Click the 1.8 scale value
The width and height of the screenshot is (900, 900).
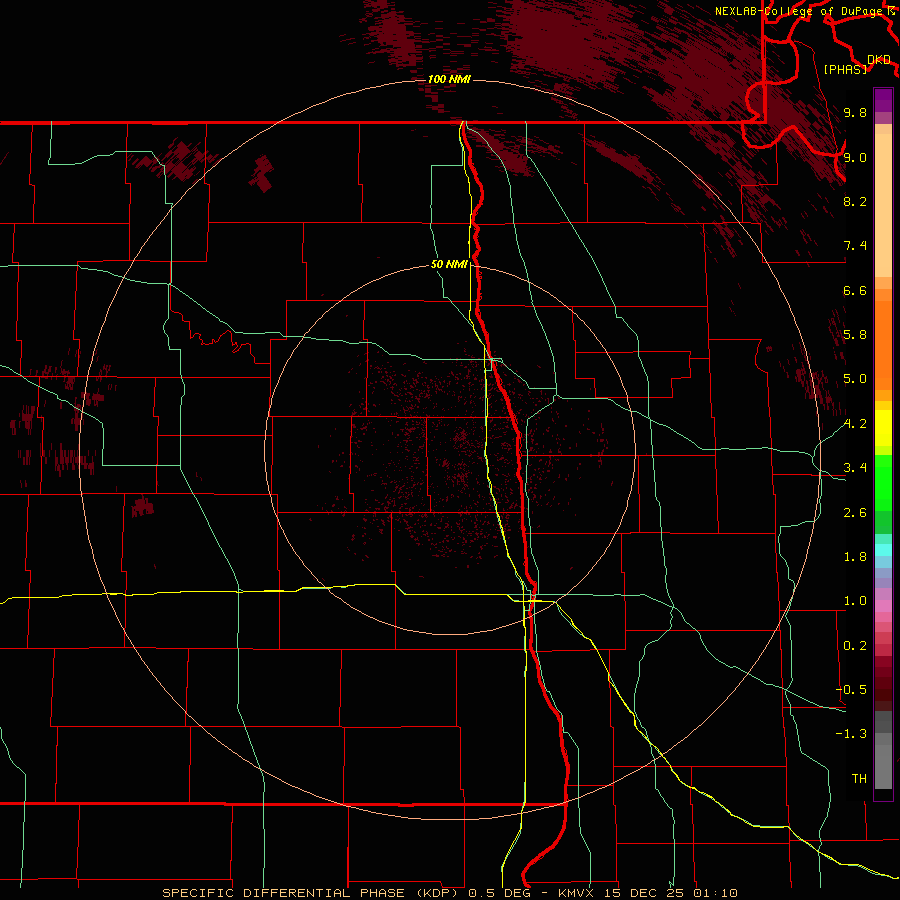click(x=855, y=557)
